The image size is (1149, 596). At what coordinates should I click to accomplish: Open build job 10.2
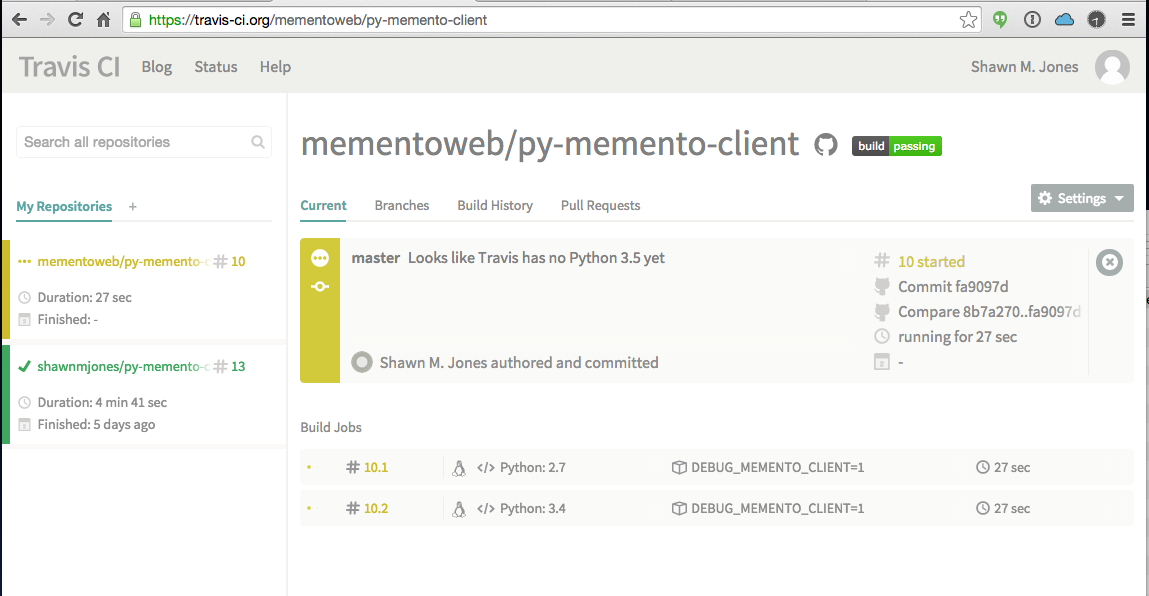coord(376,509)
